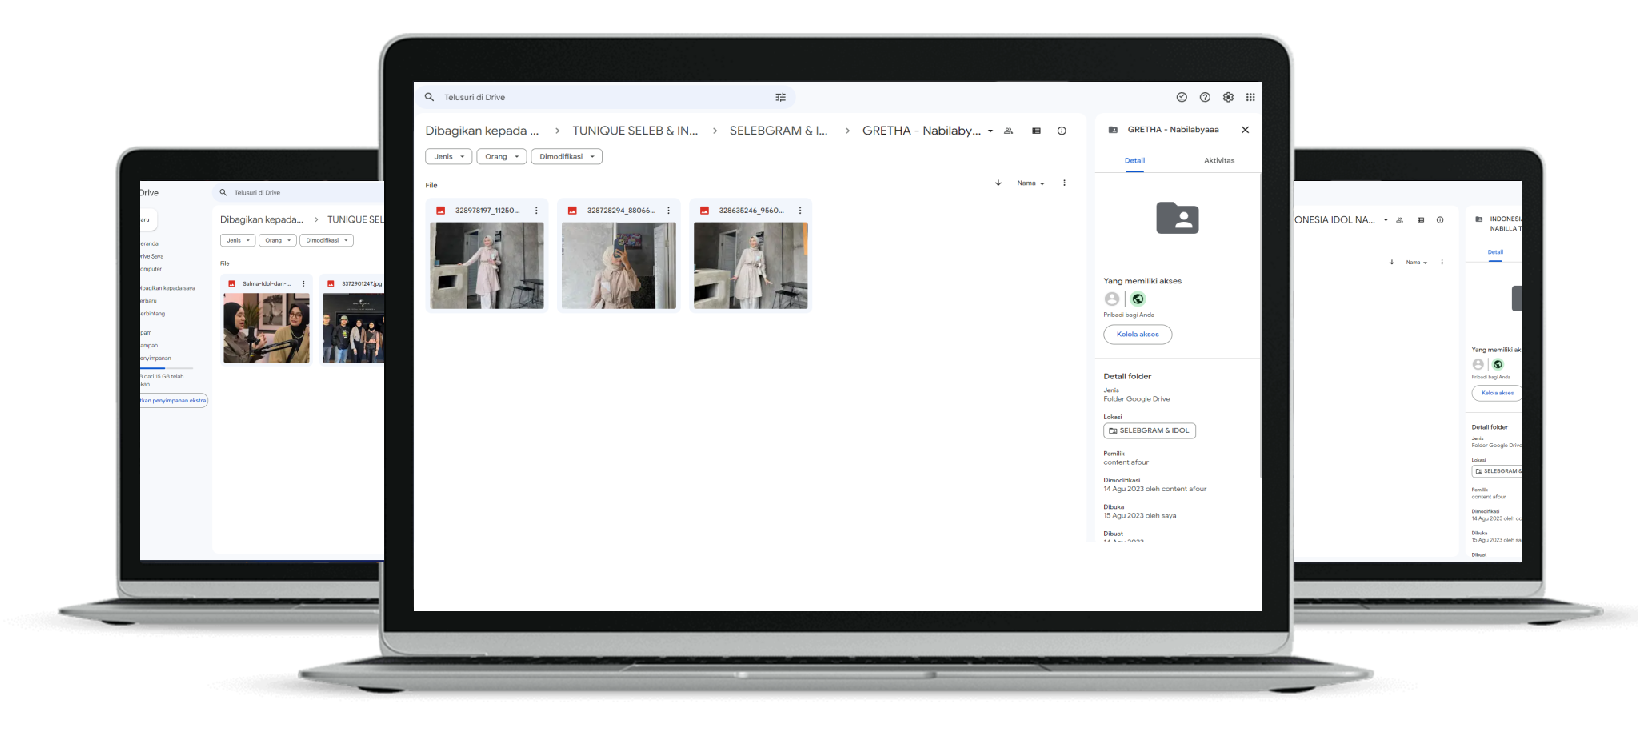Toggle the info details panel icon

pos(1062,131)
